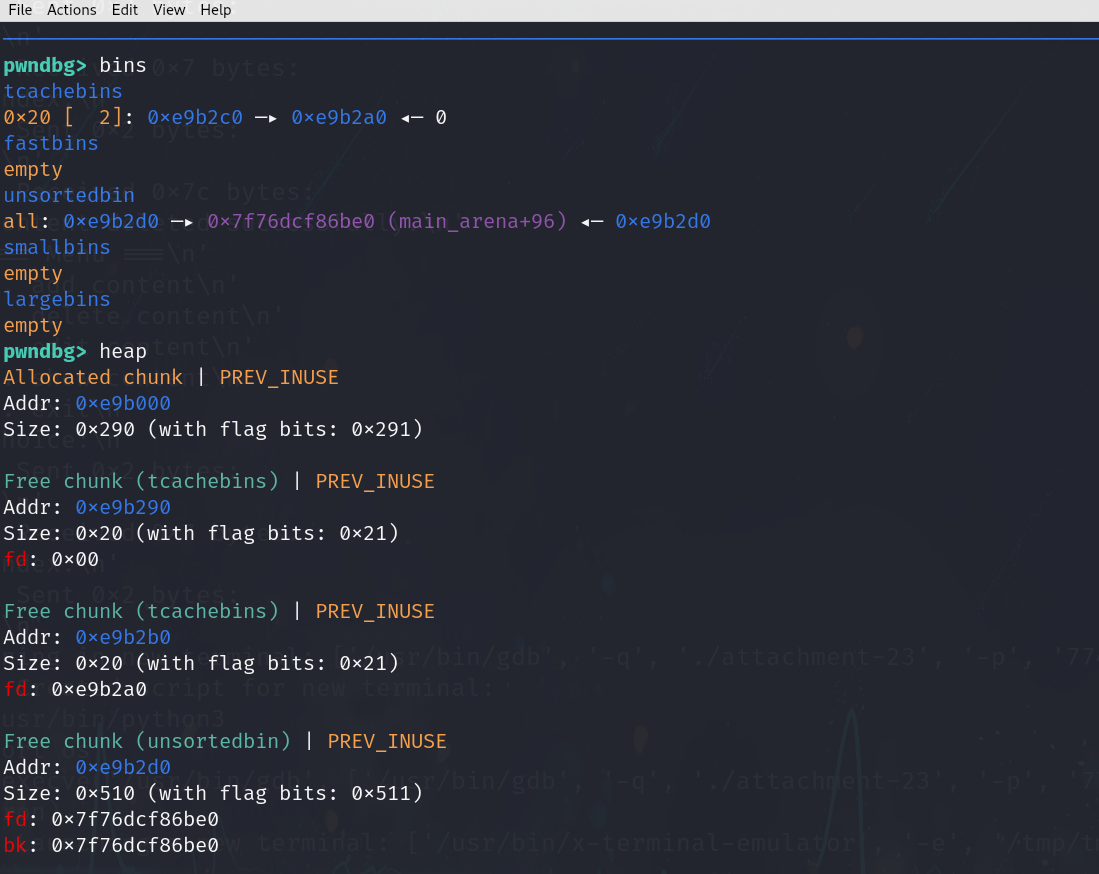Open the Actions menu
The width and height of the screenshot is (1099, 874).
click(x=71, y=10)
